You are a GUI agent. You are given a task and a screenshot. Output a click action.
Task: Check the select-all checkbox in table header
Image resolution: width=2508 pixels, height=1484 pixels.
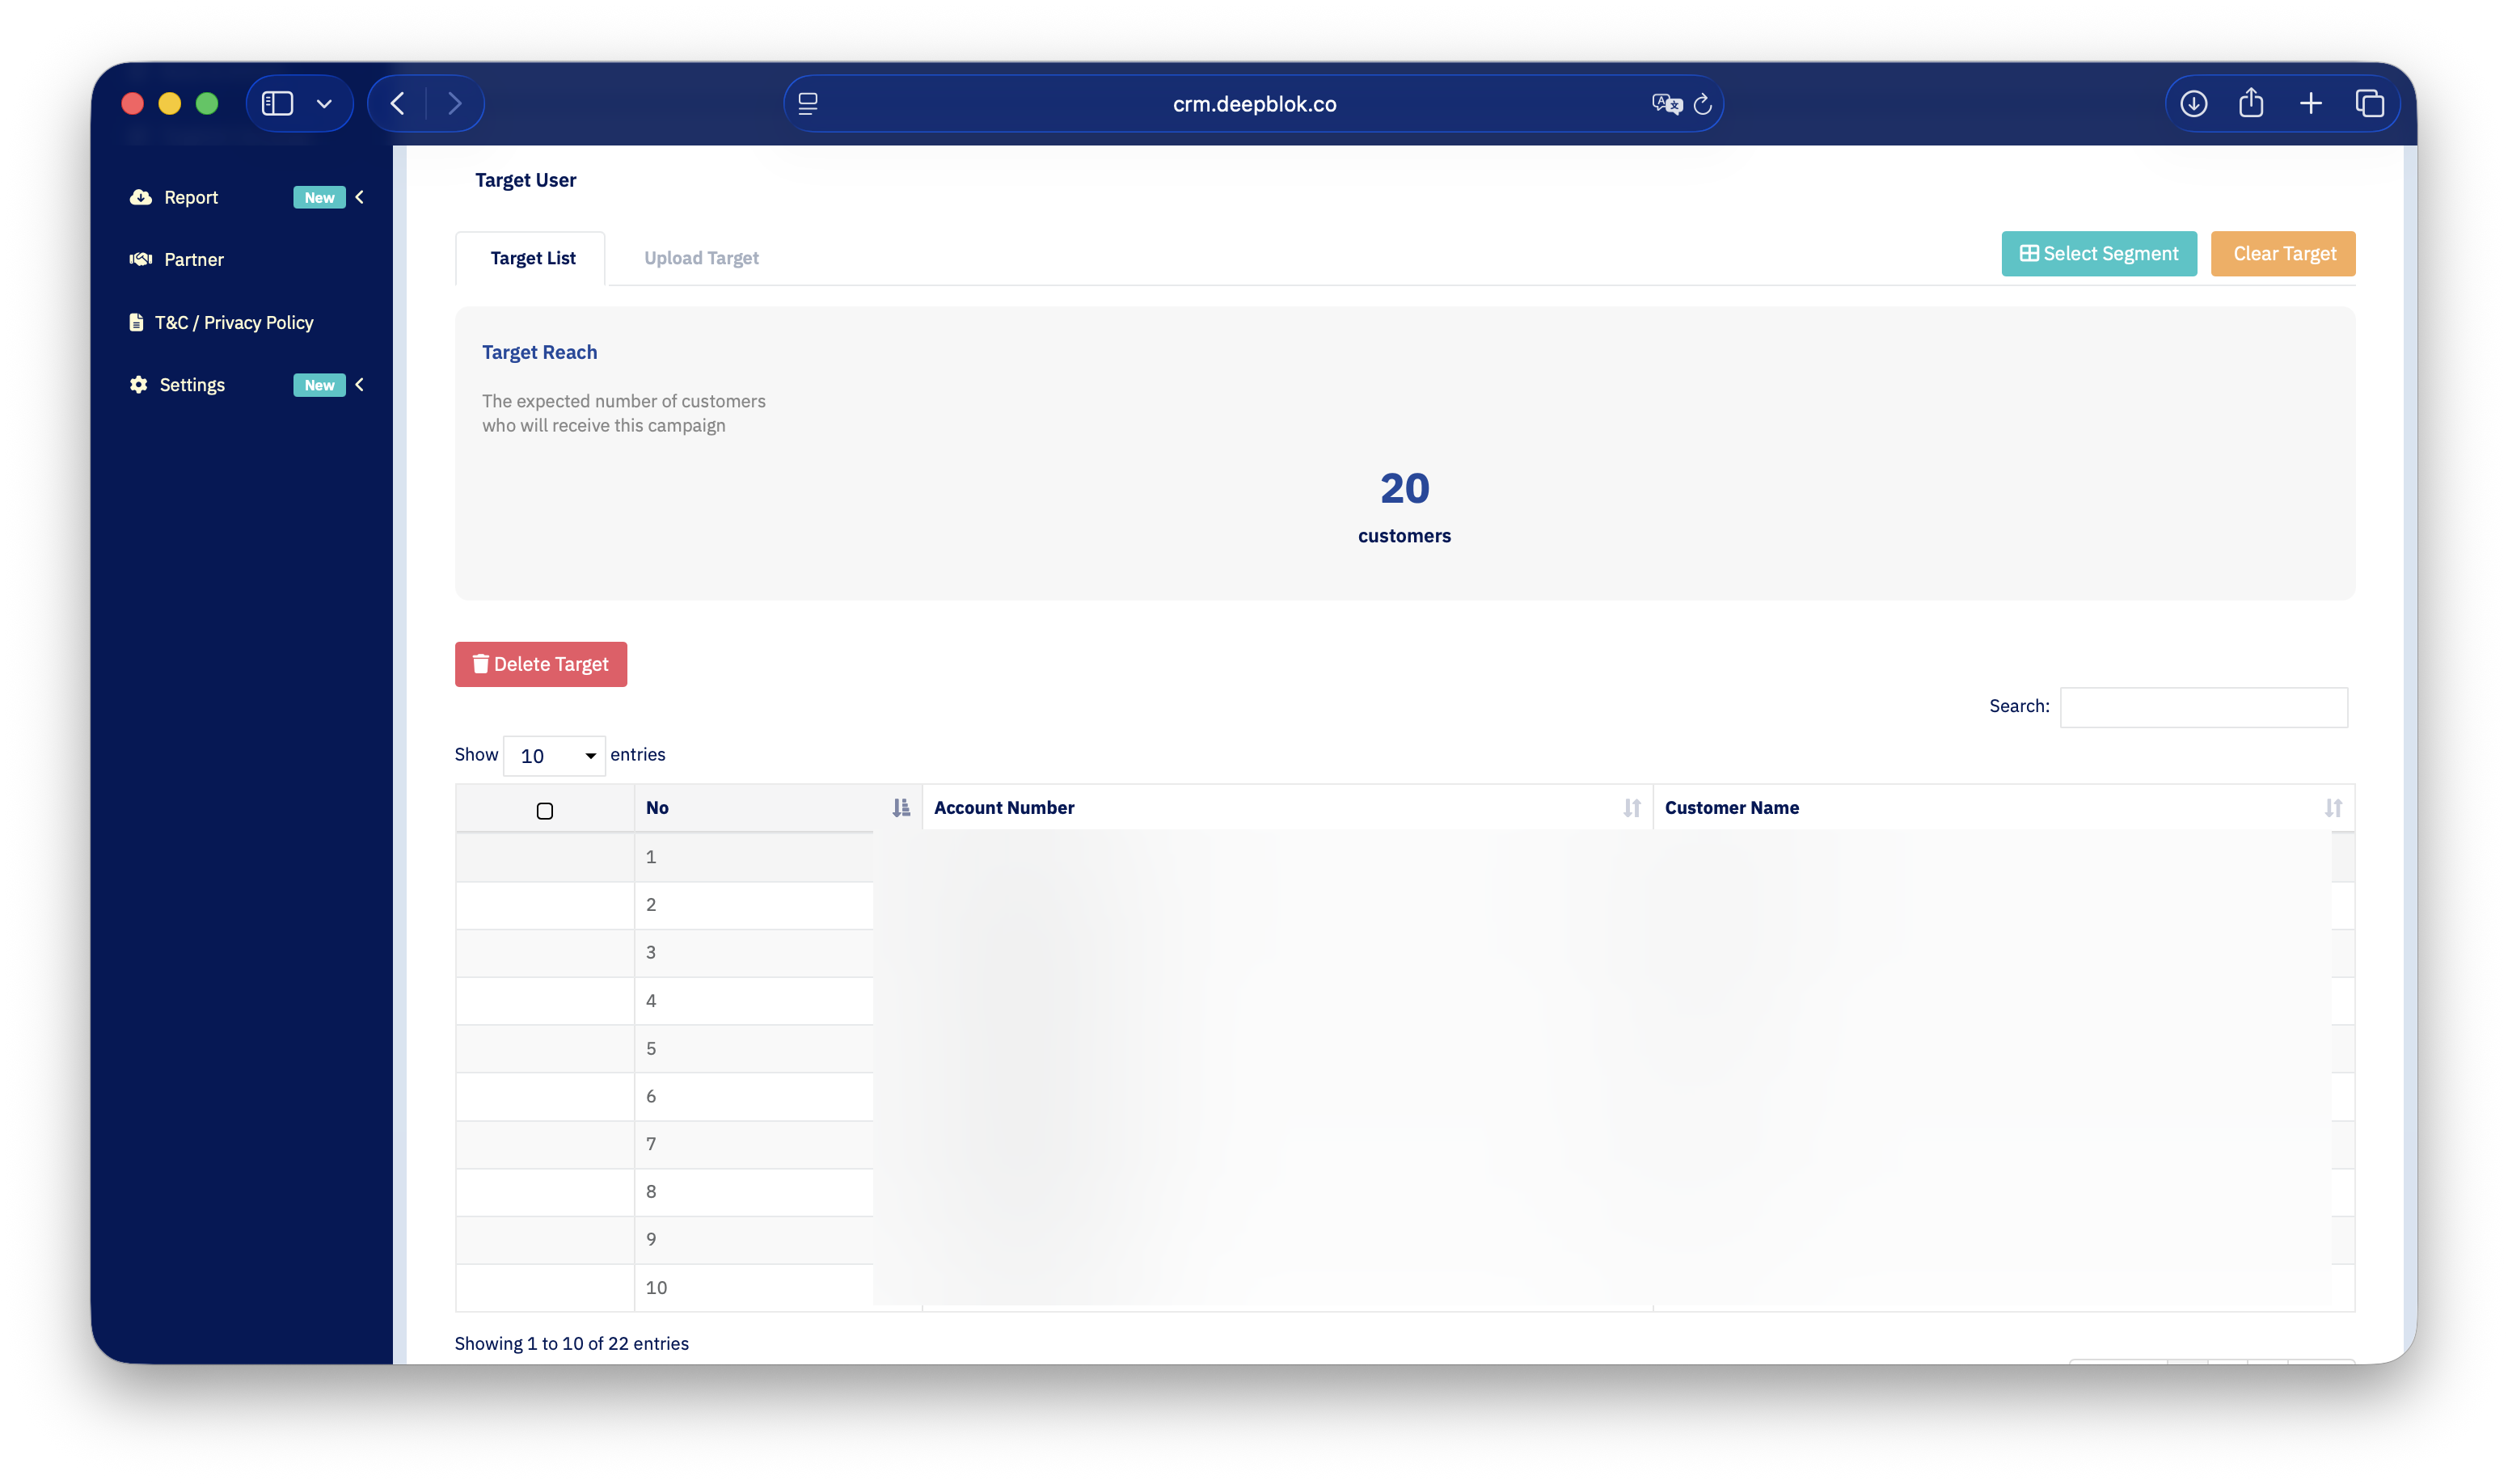click(x=544, y=811)
